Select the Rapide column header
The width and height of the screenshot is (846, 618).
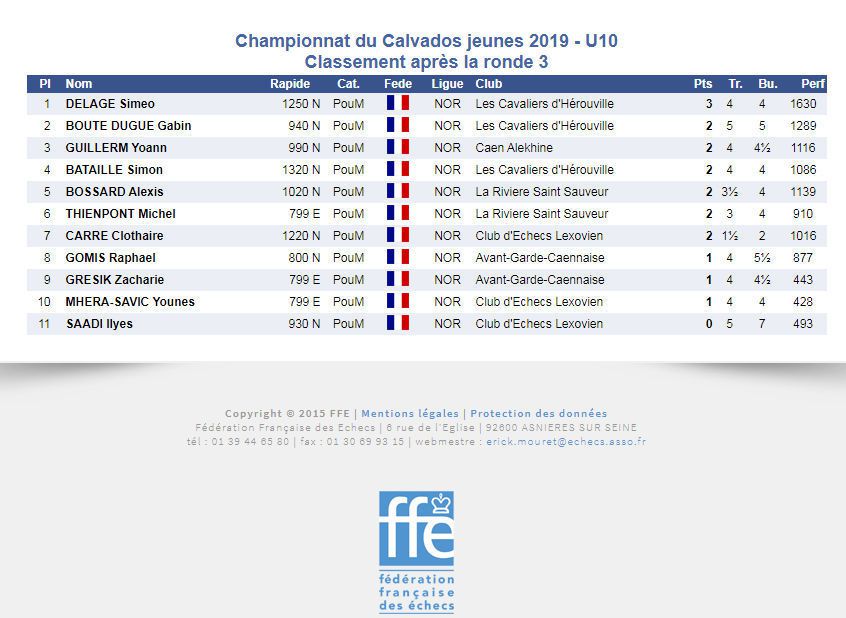[x=290, y=84]
